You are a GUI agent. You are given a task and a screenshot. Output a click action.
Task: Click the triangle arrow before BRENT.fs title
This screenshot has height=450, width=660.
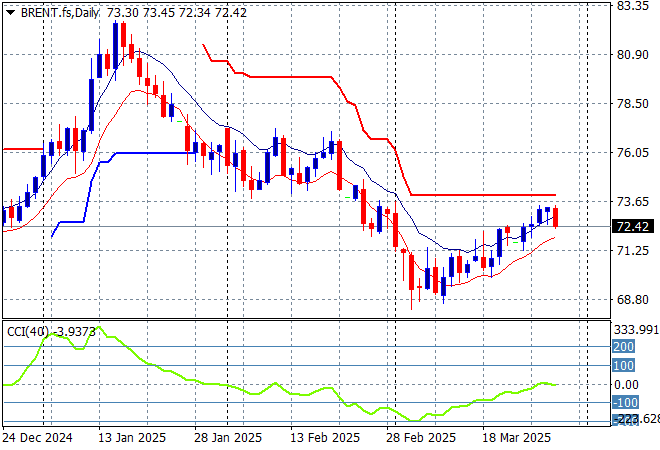point(10,11)
